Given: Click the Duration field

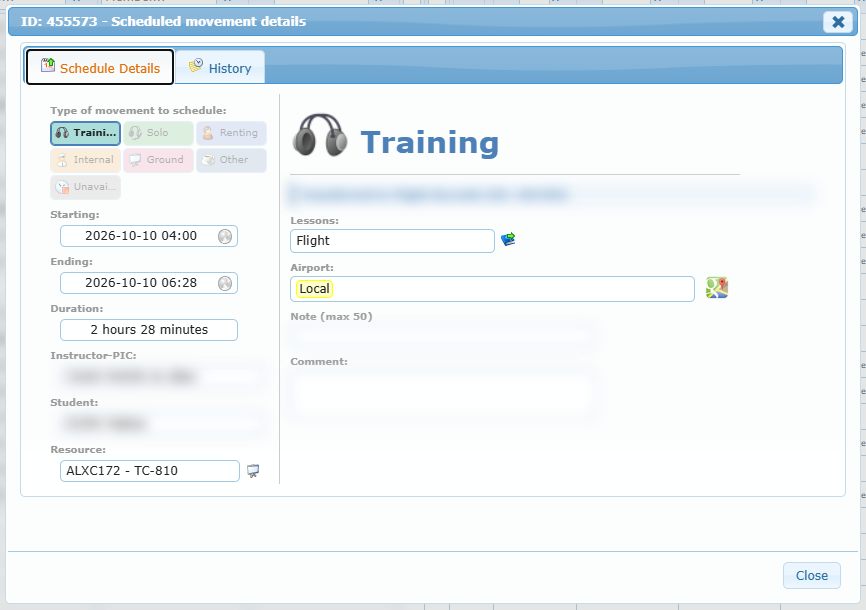Looking at the screenshot, I should tap(149, 330).
